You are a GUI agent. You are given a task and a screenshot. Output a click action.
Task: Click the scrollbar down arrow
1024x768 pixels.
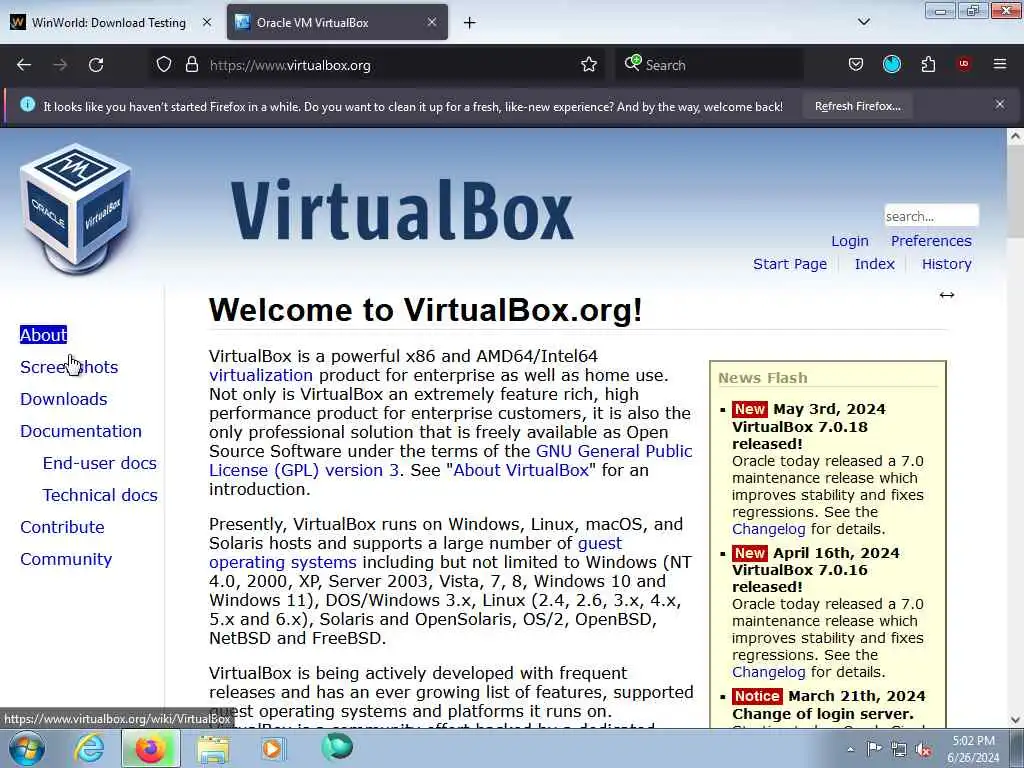pos(1016,720)
